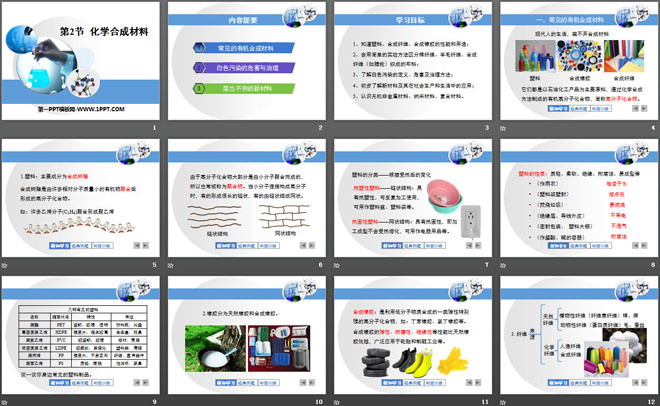
Task: Select slide 1 titled 第2节 化学合成材料
Action: (81, 61)
